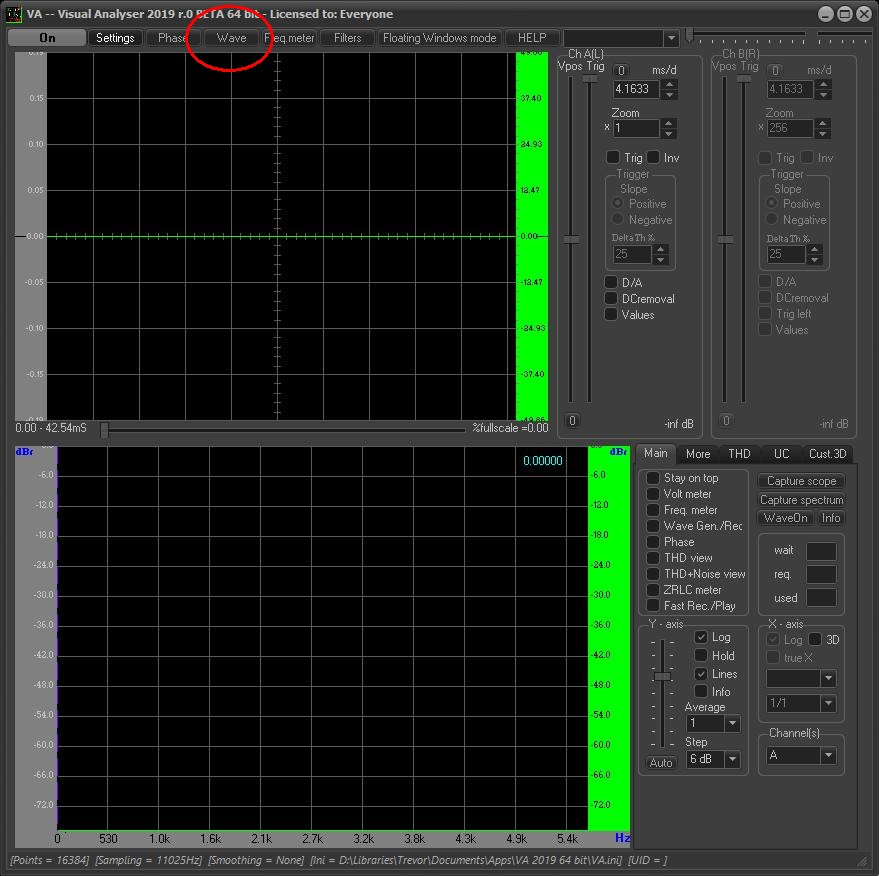Enable THD view checkbox
The height and width of the screenshot is (876, 879).
click(x=653, y=558)
